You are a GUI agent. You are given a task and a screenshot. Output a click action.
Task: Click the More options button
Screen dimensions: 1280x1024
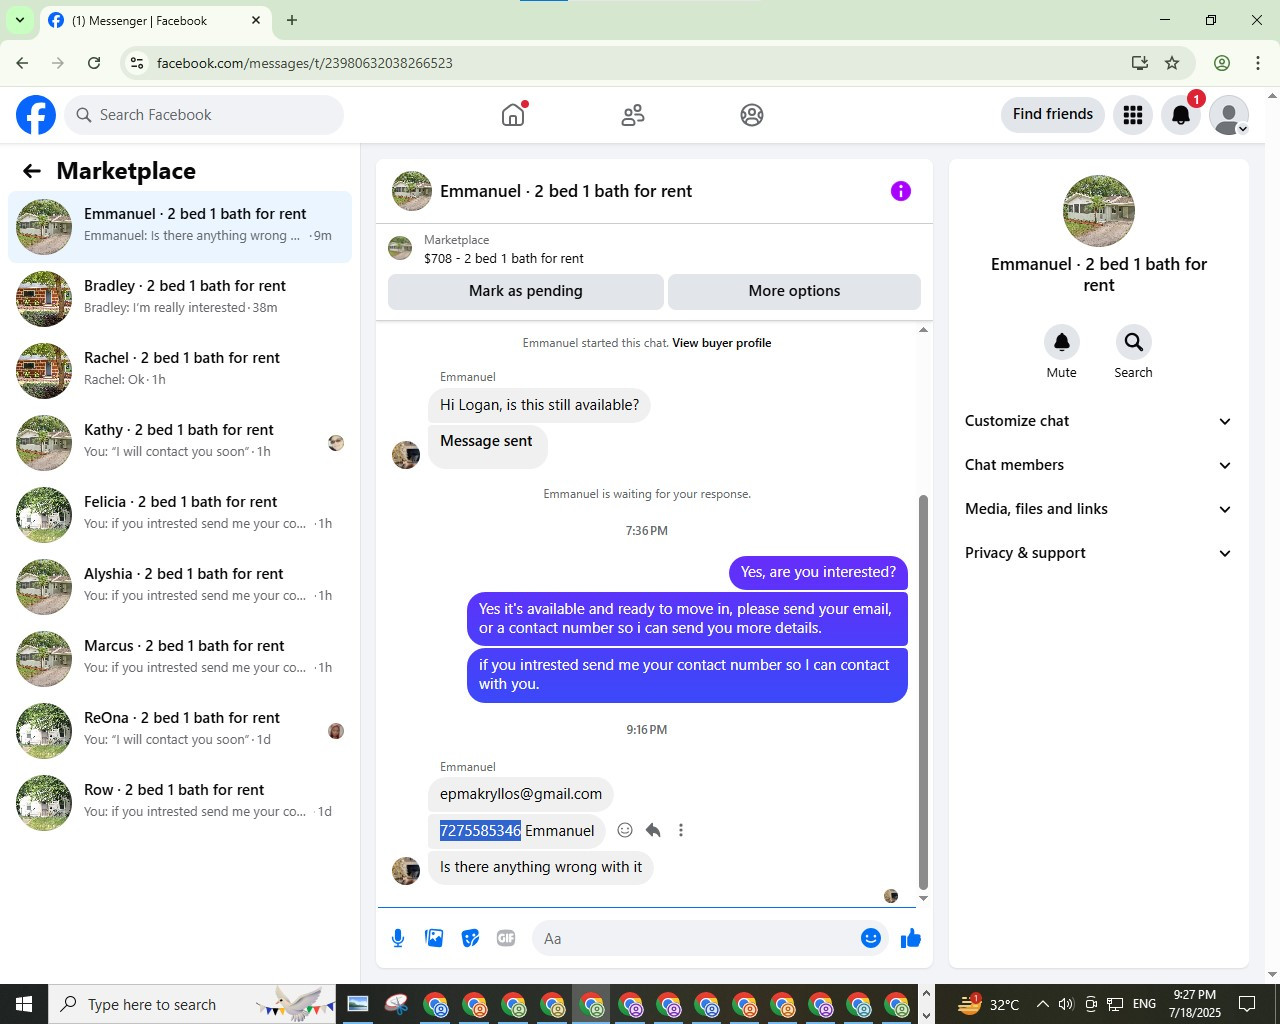[x=794, y=291]
